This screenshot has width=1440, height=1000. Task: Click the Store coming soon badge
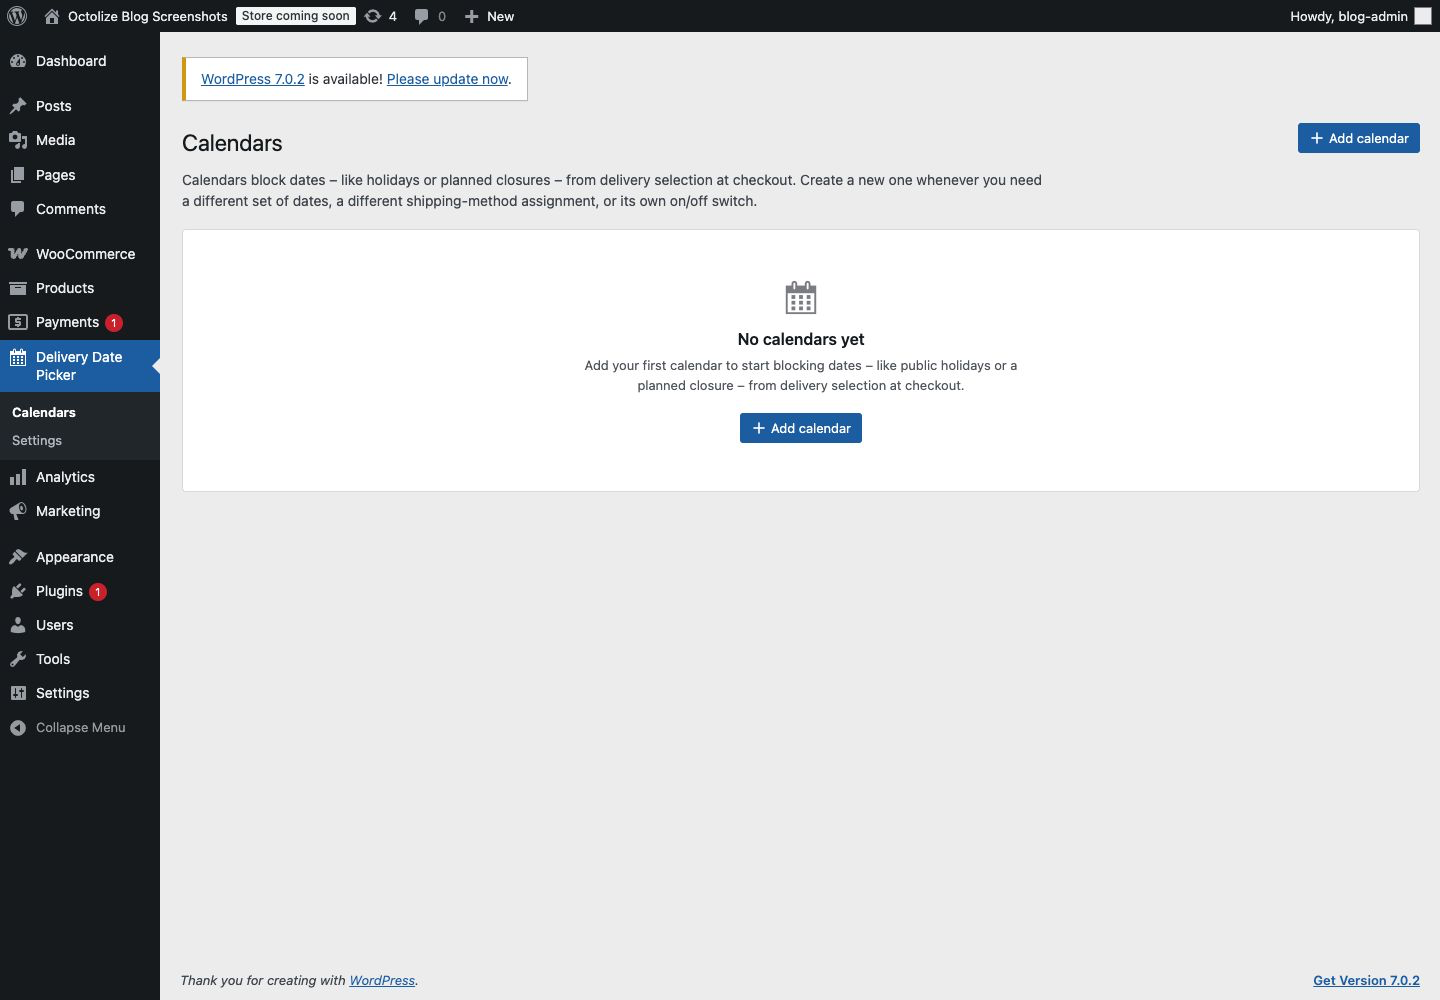coord(296,16)
